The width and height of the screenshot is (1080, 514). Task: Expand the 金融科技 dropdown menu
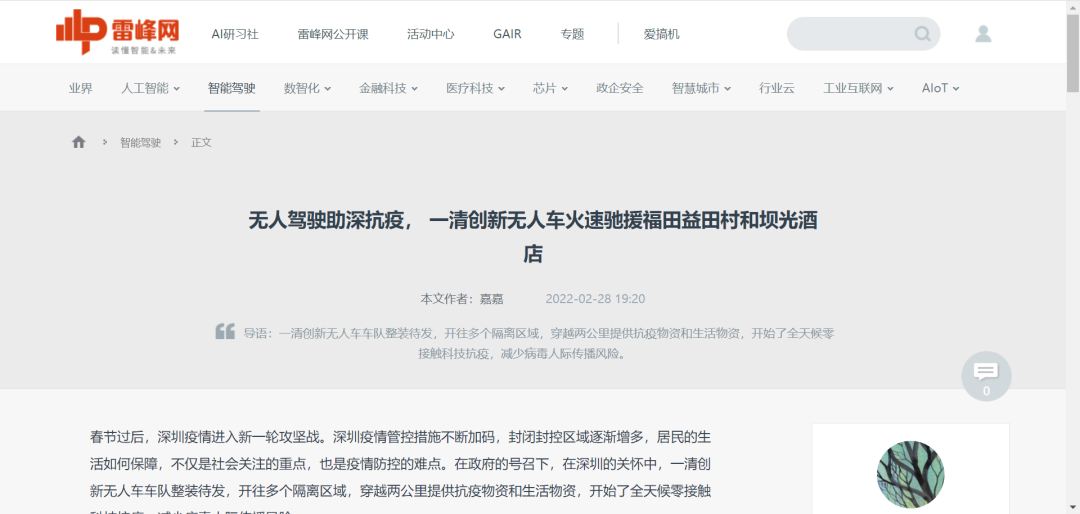(388, 88)
